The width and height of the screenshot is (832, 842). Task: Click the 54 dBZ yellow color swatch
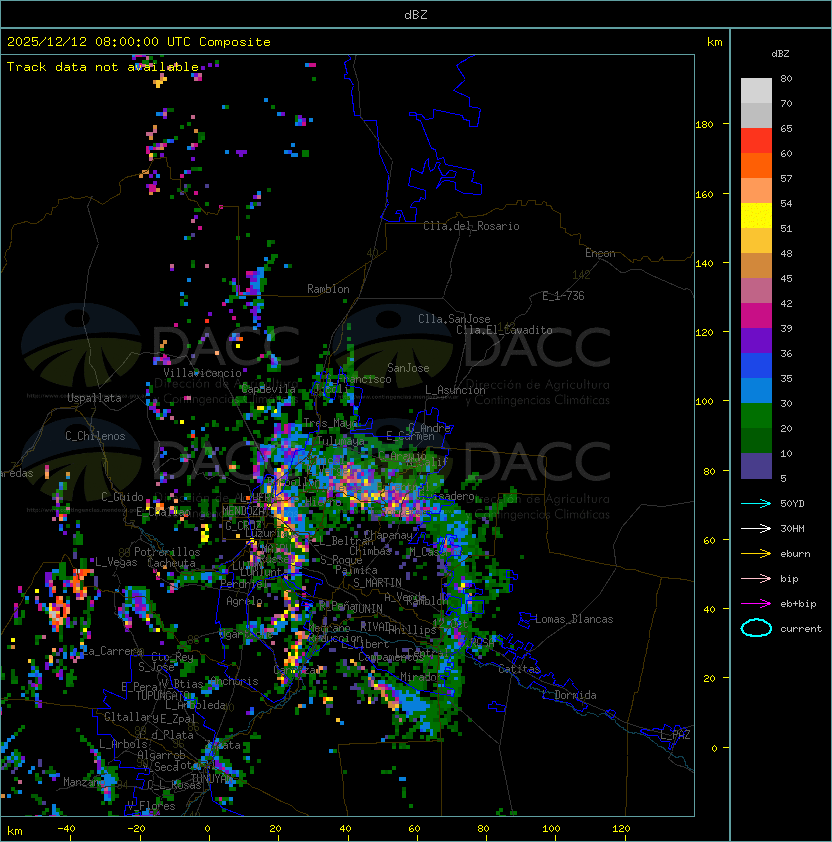coord(756,215)
